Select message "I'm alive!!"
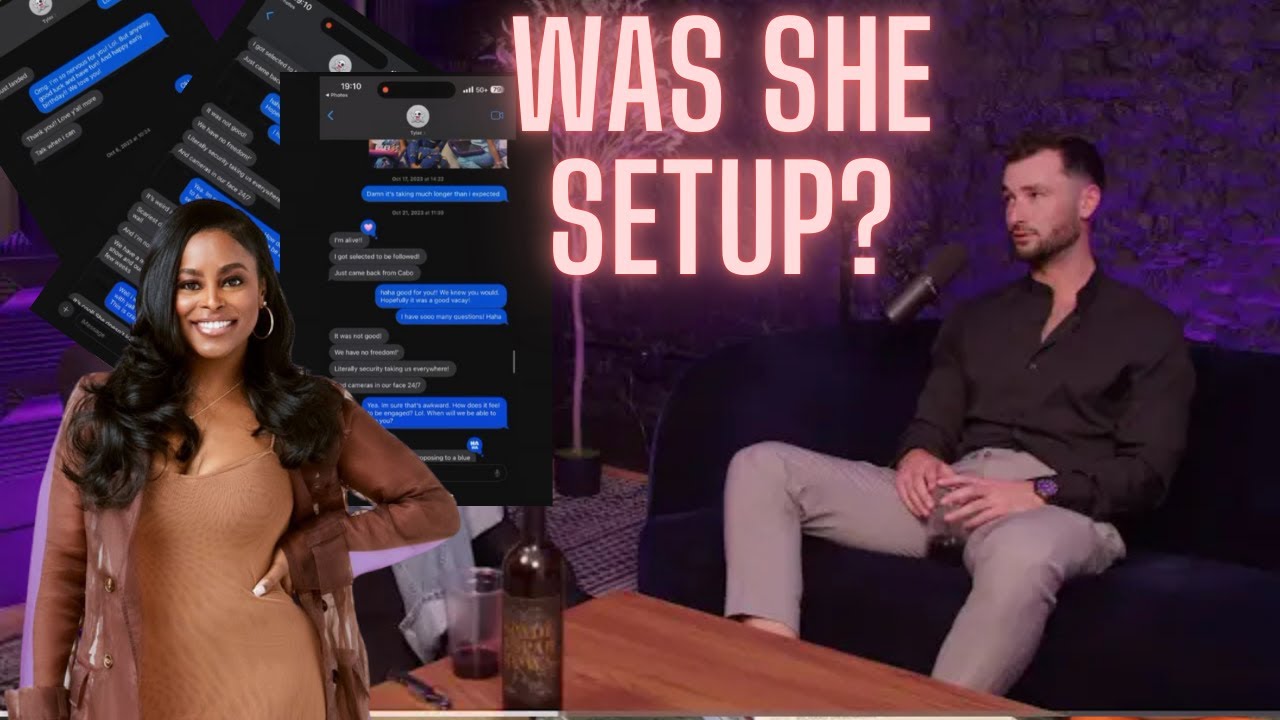Image resolution: width=1280 pixels, height=720 pixels. point(348,240)
